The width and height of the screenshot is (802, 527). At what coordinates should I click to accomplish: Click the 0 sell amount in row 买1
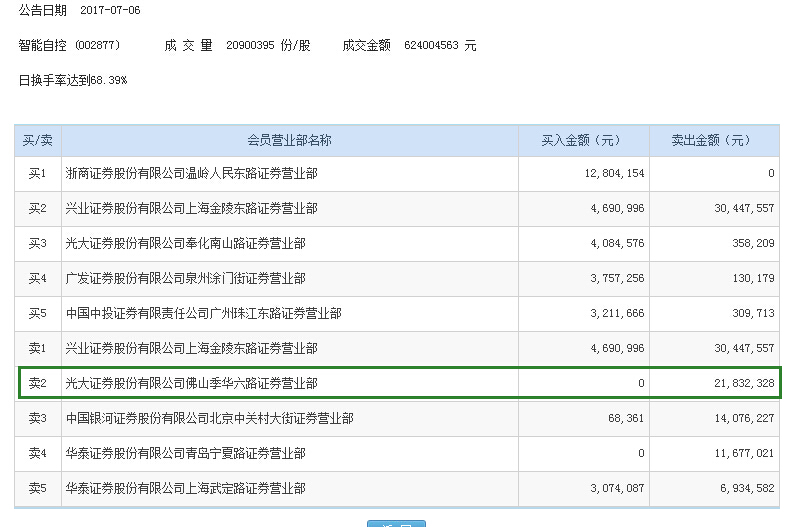click(x=771, y=173)
